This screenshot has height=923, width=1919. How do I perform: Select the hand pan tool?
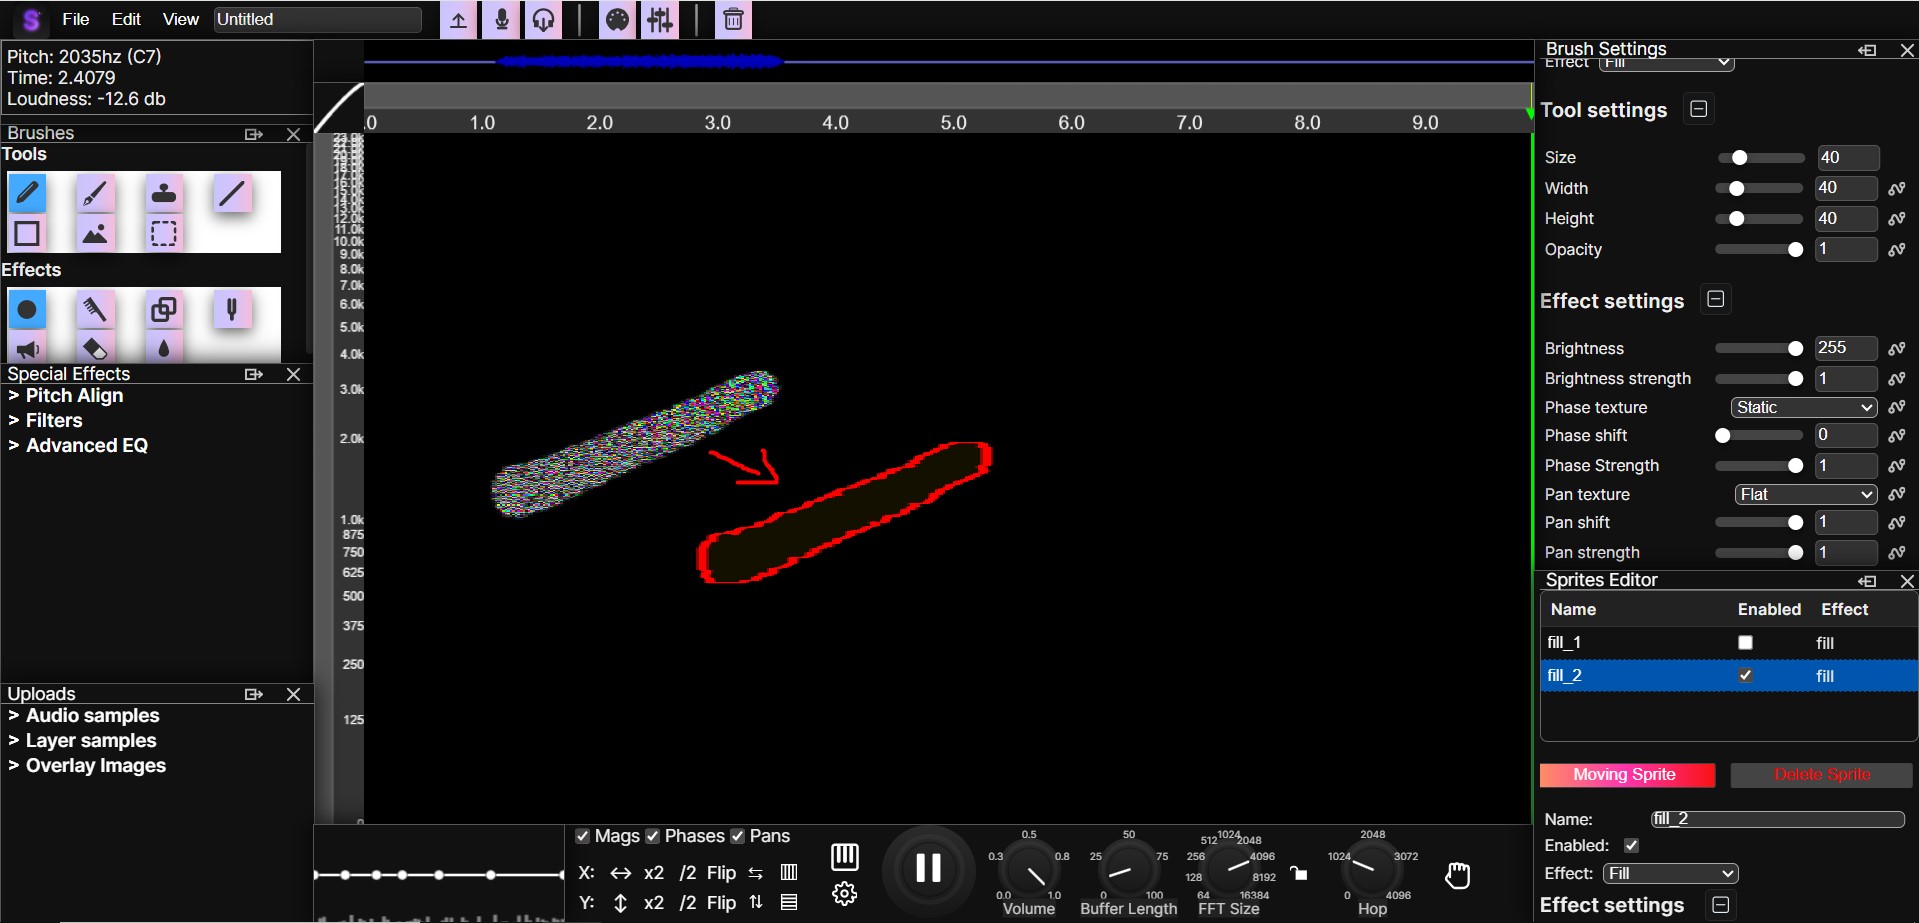(1458, 875)
